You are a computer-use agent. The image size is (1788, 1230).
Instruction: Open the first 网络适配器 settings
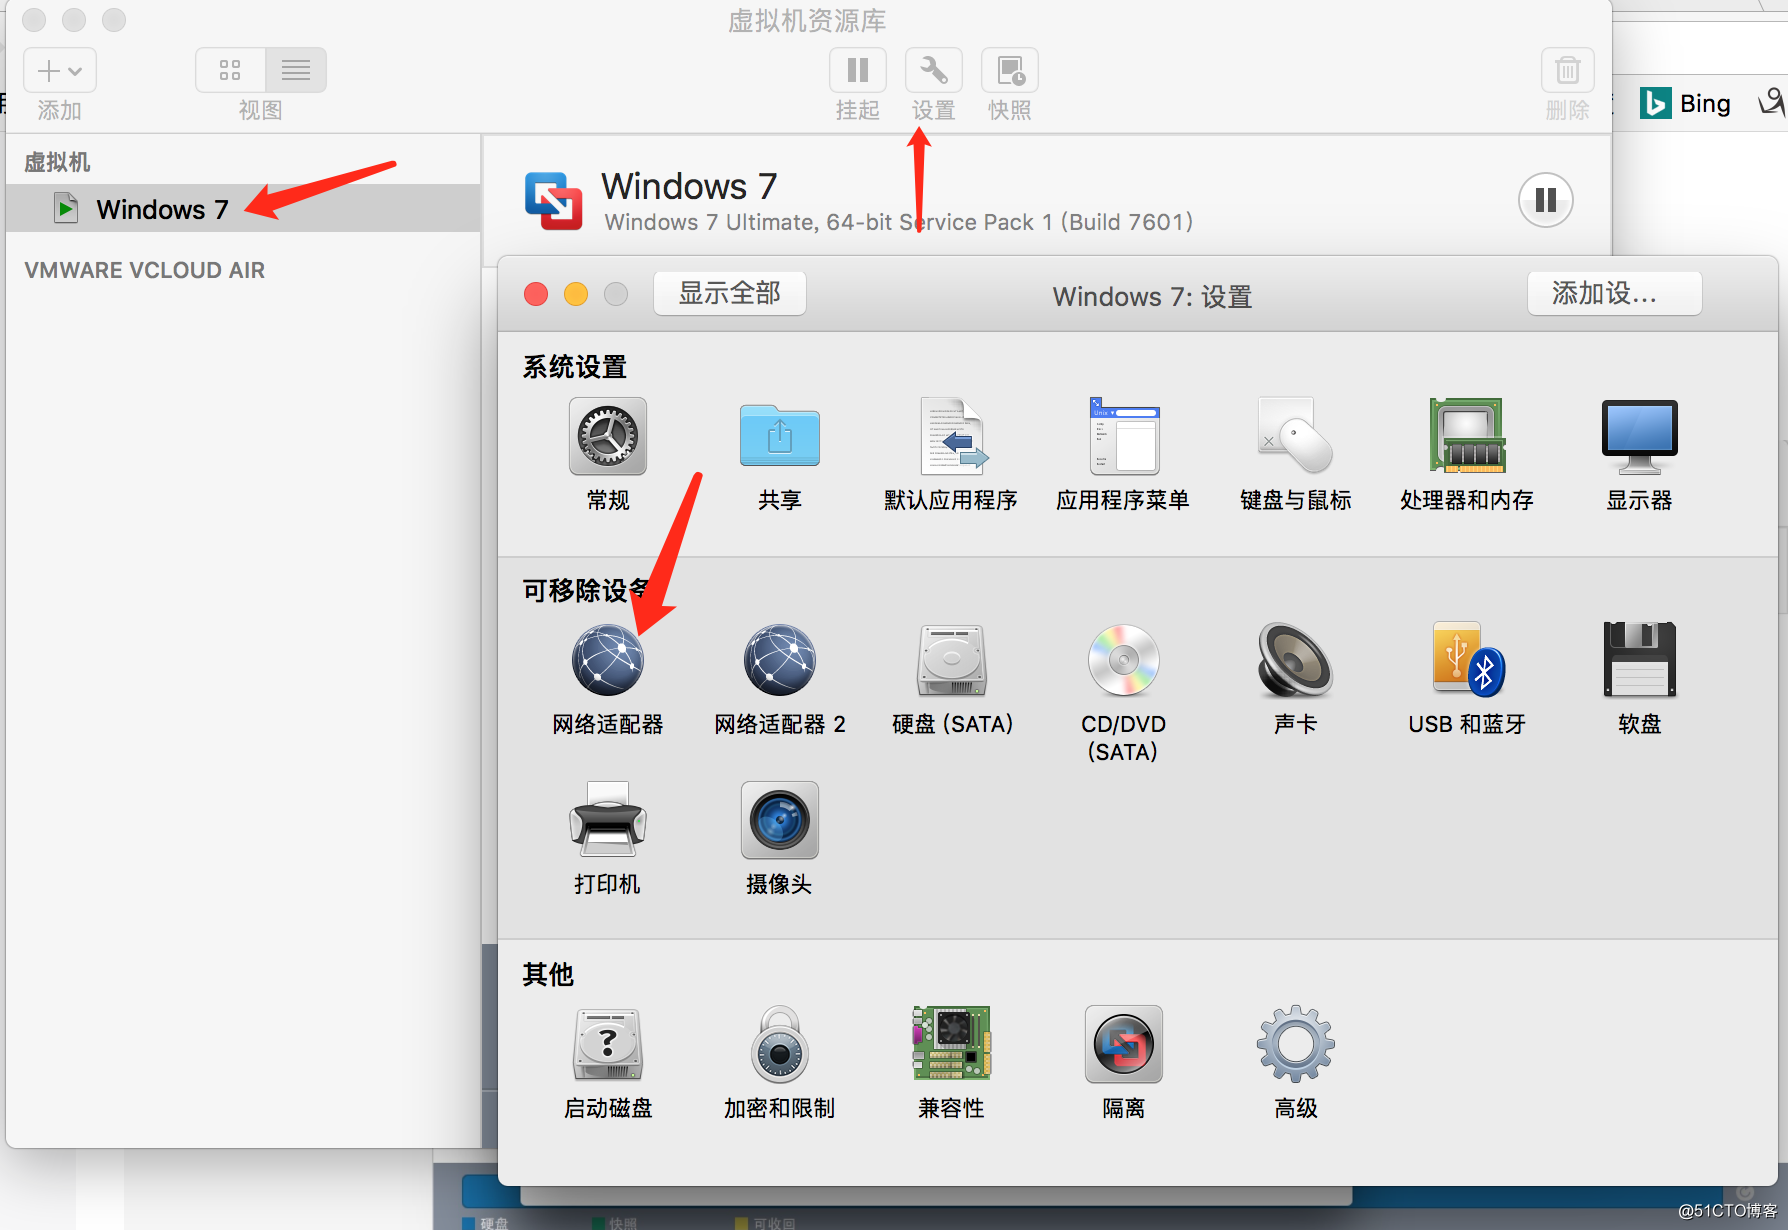point(608,660)
